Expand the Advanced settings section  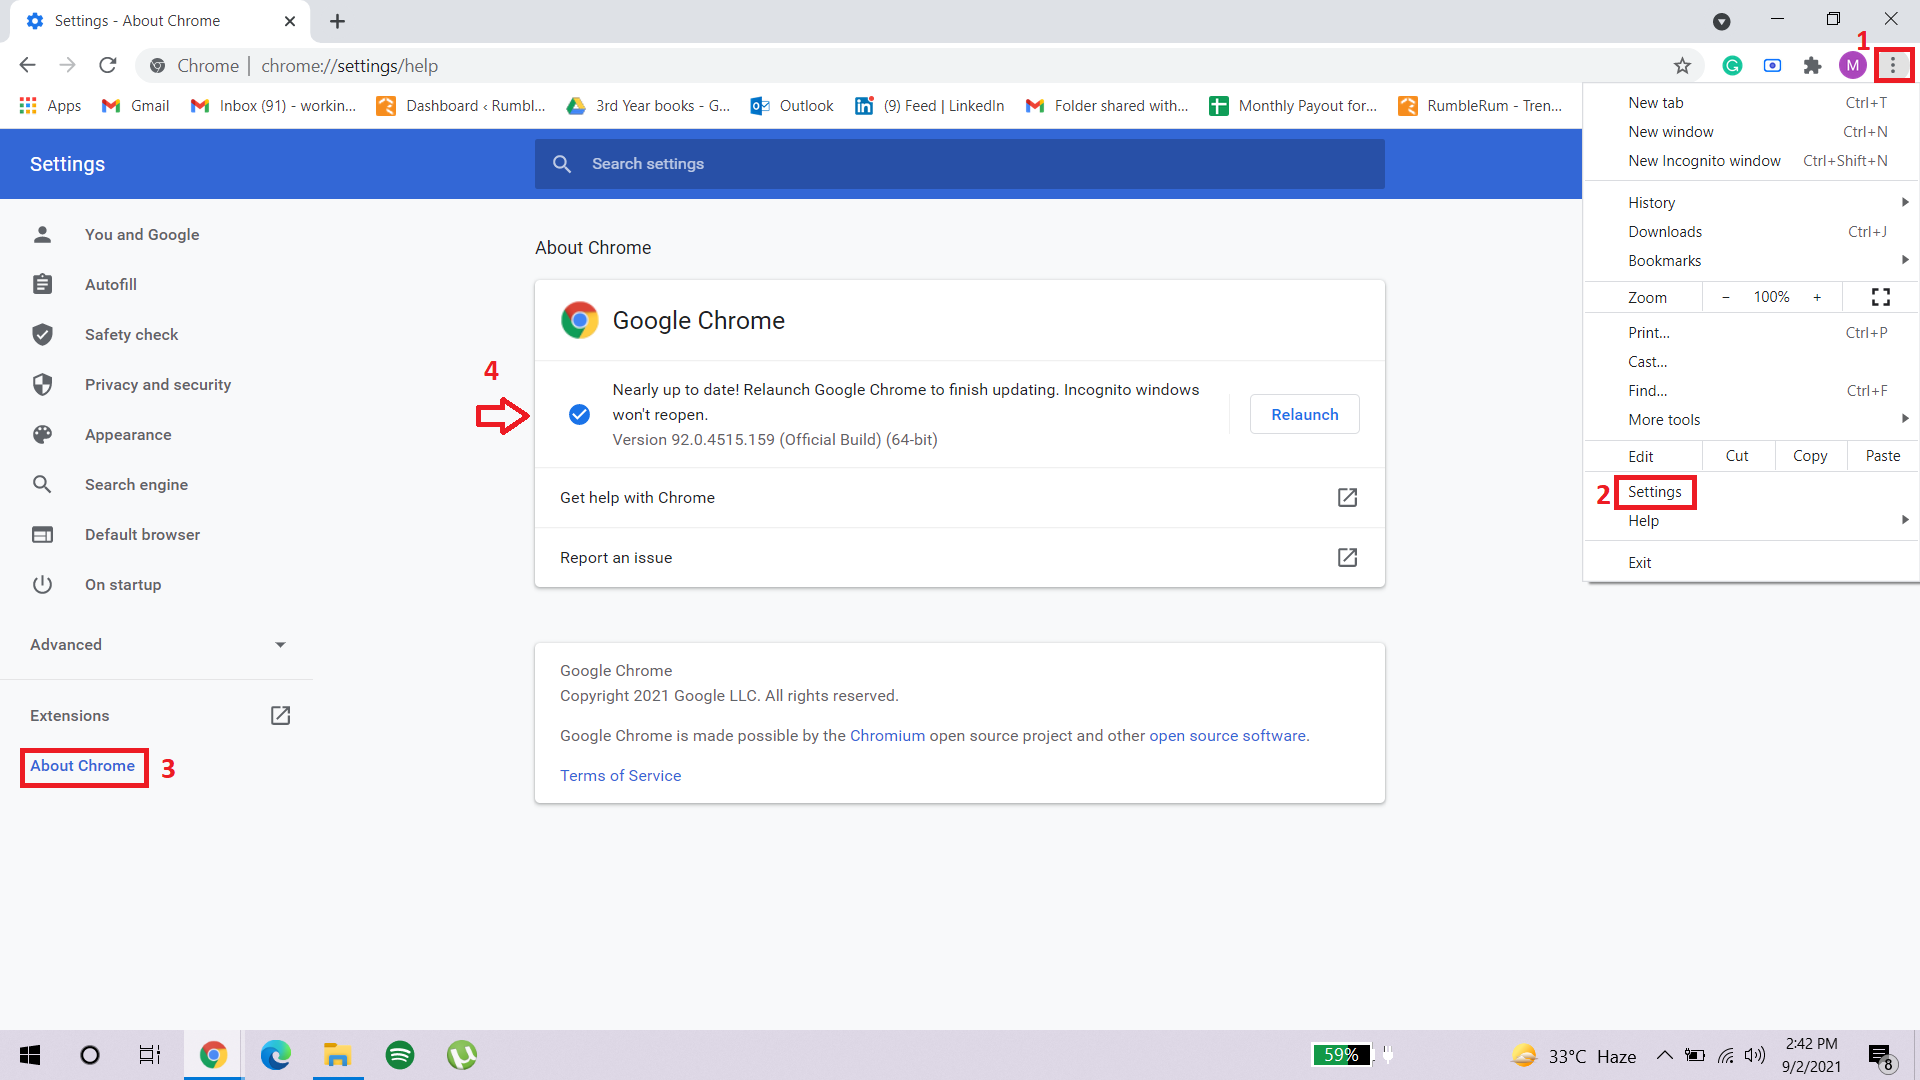point(160,645)
